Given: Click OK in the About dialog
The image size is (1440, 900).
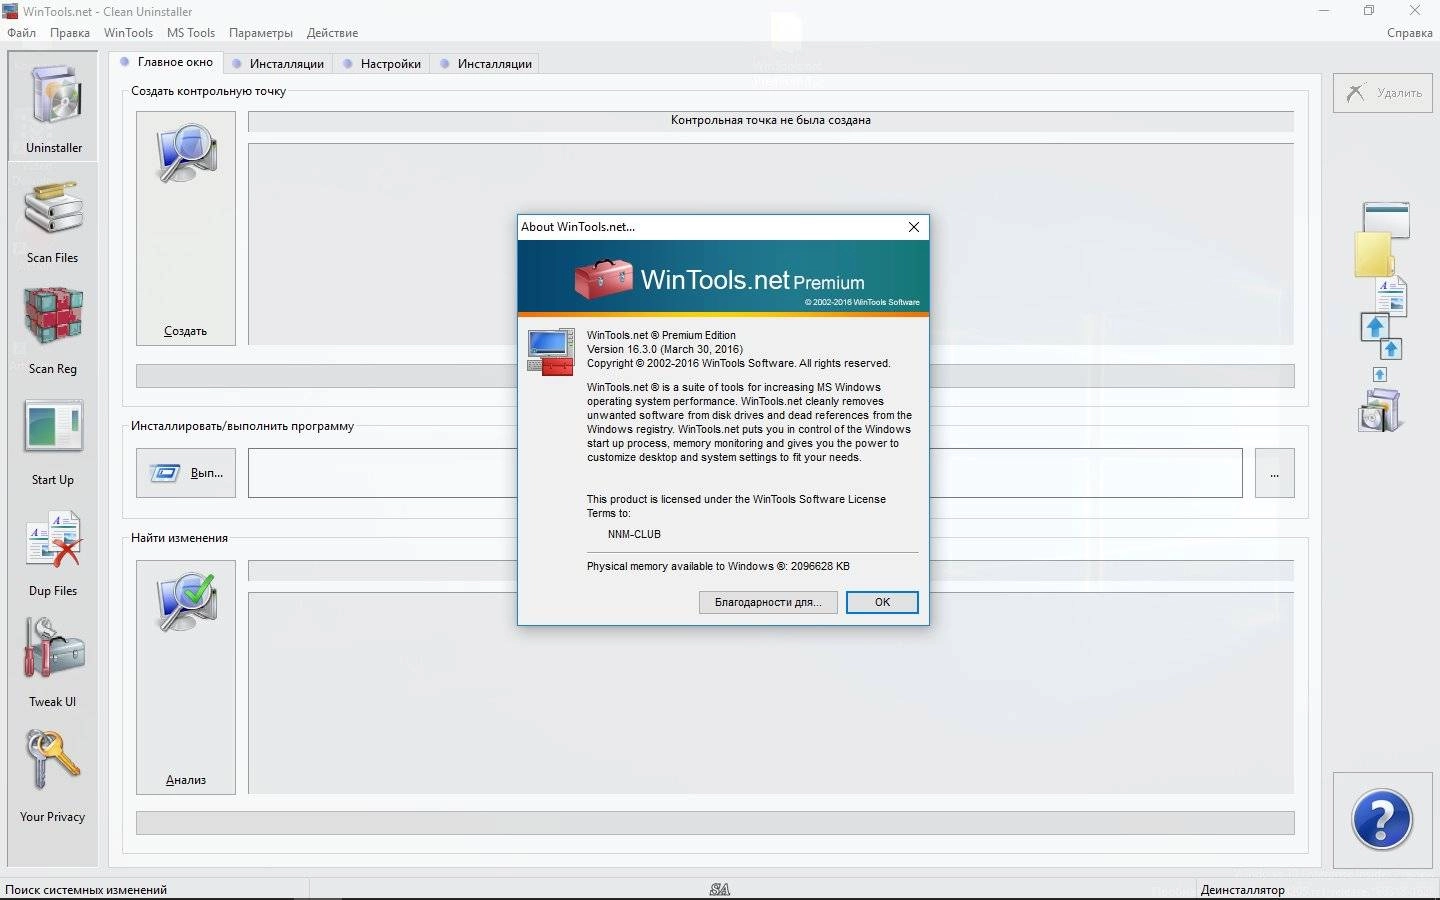Looking at the screenshot, I should [x=882, y=602].
